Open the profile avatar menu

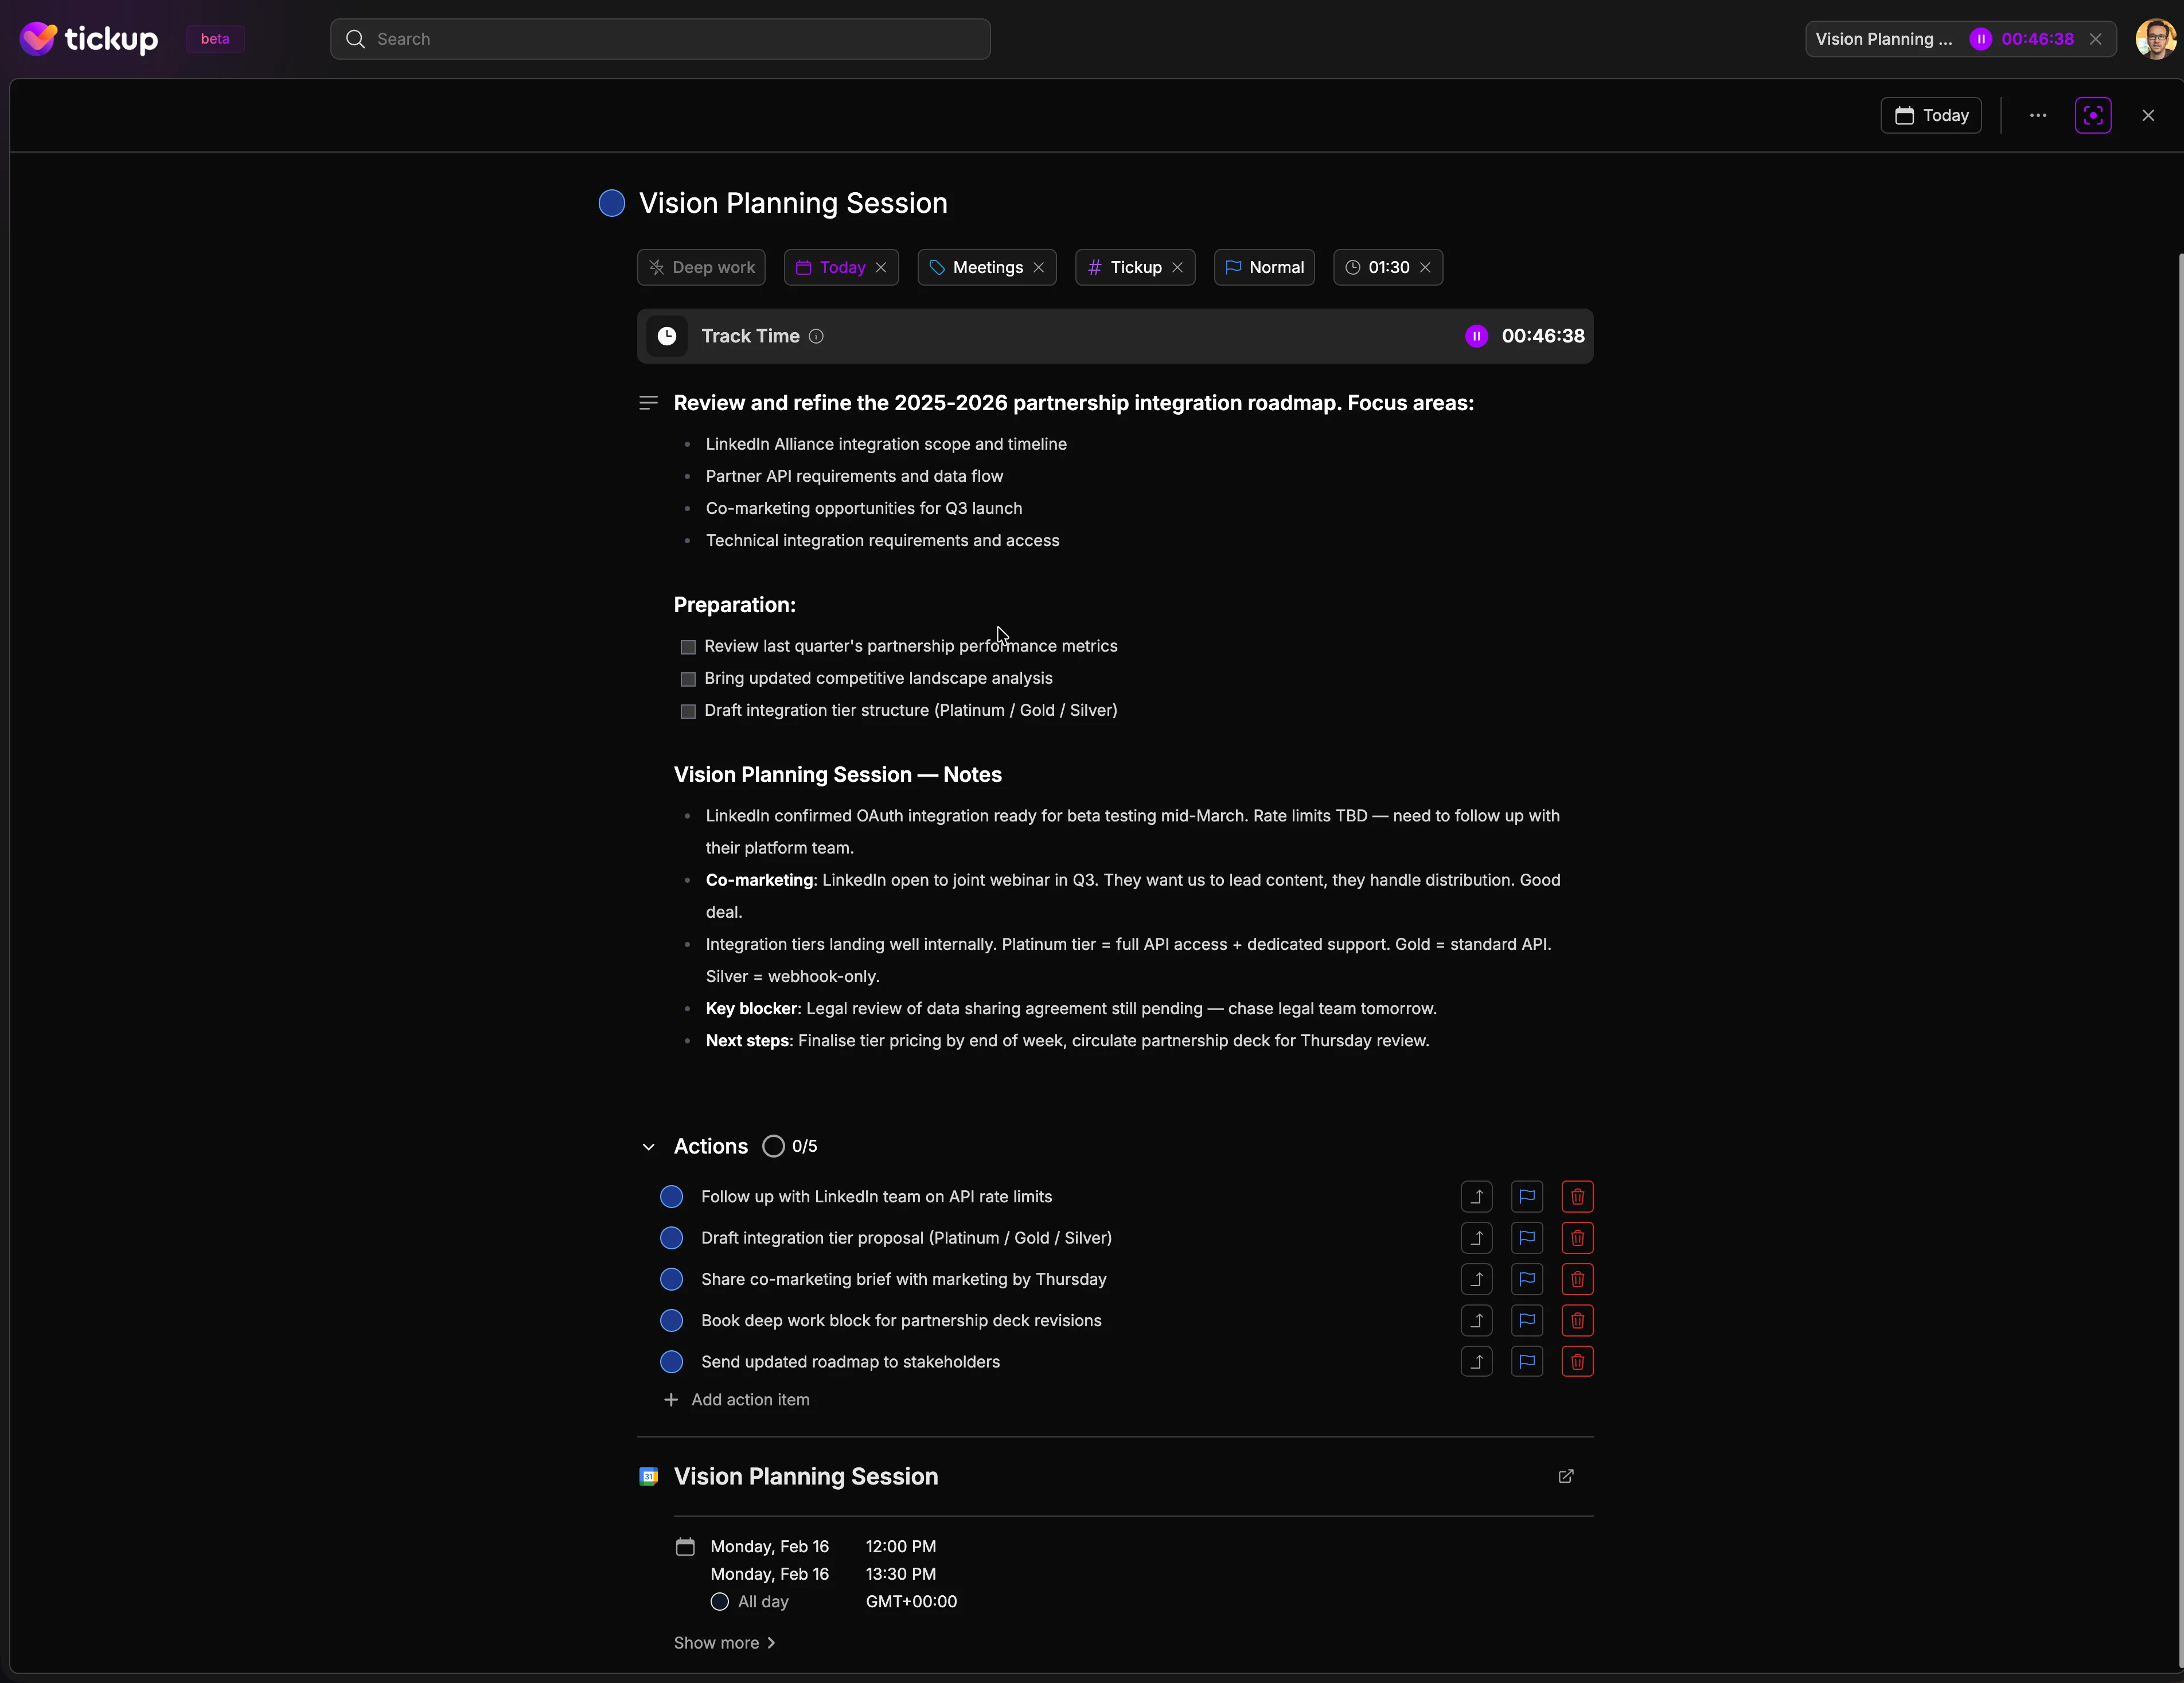(2156, 39)
